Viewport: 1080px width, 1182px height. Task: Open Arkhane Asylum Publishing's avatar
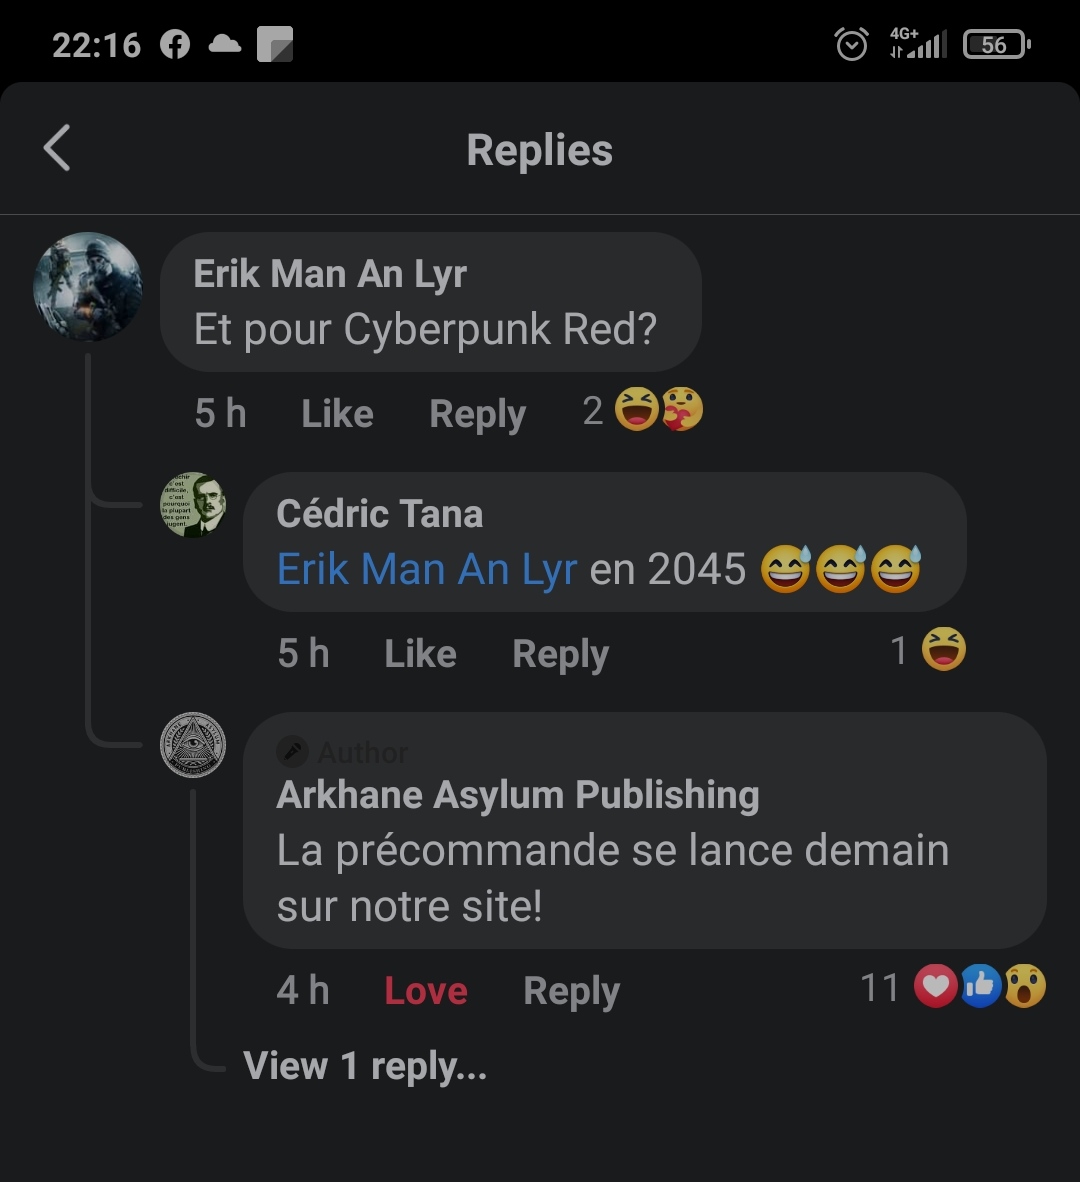pos(194,745)
